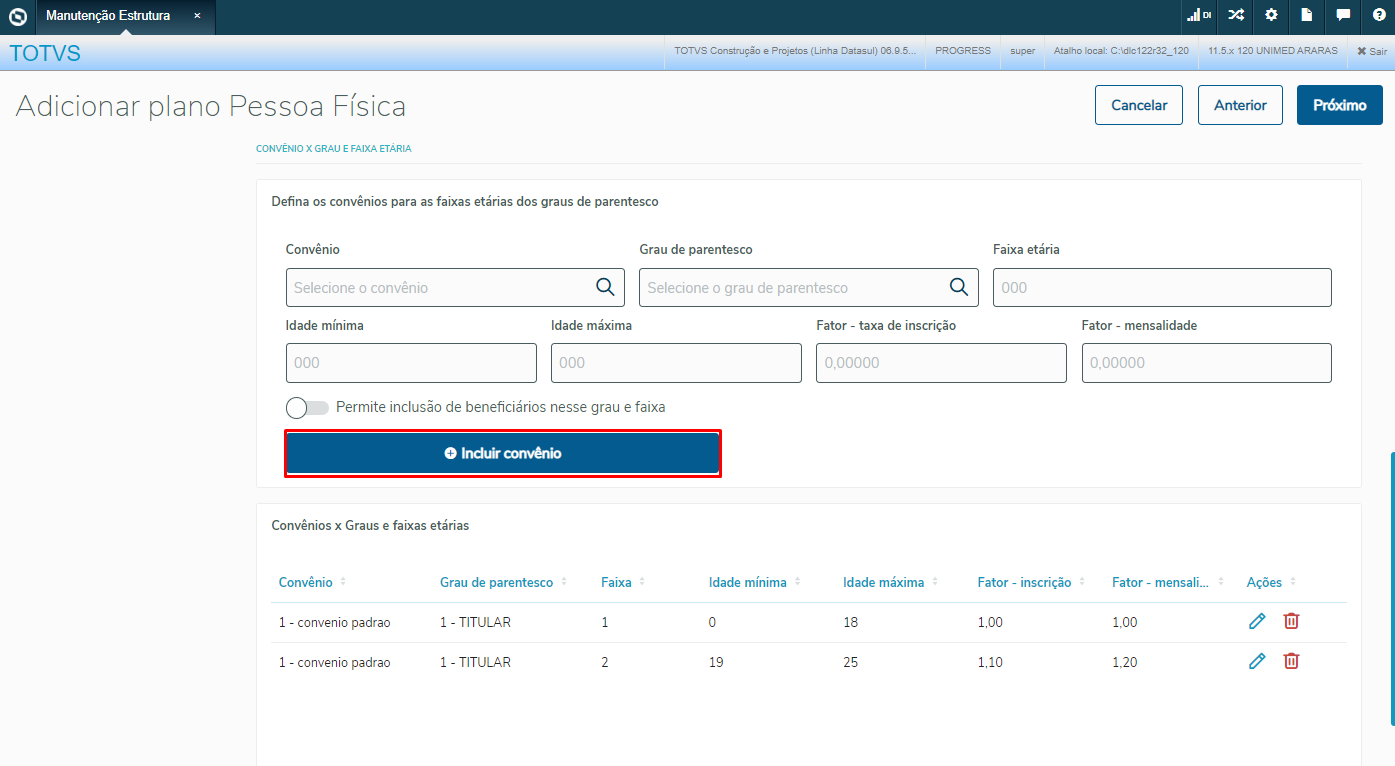Edit the Faixa 2 row pencil icon

pos(1257,661)
